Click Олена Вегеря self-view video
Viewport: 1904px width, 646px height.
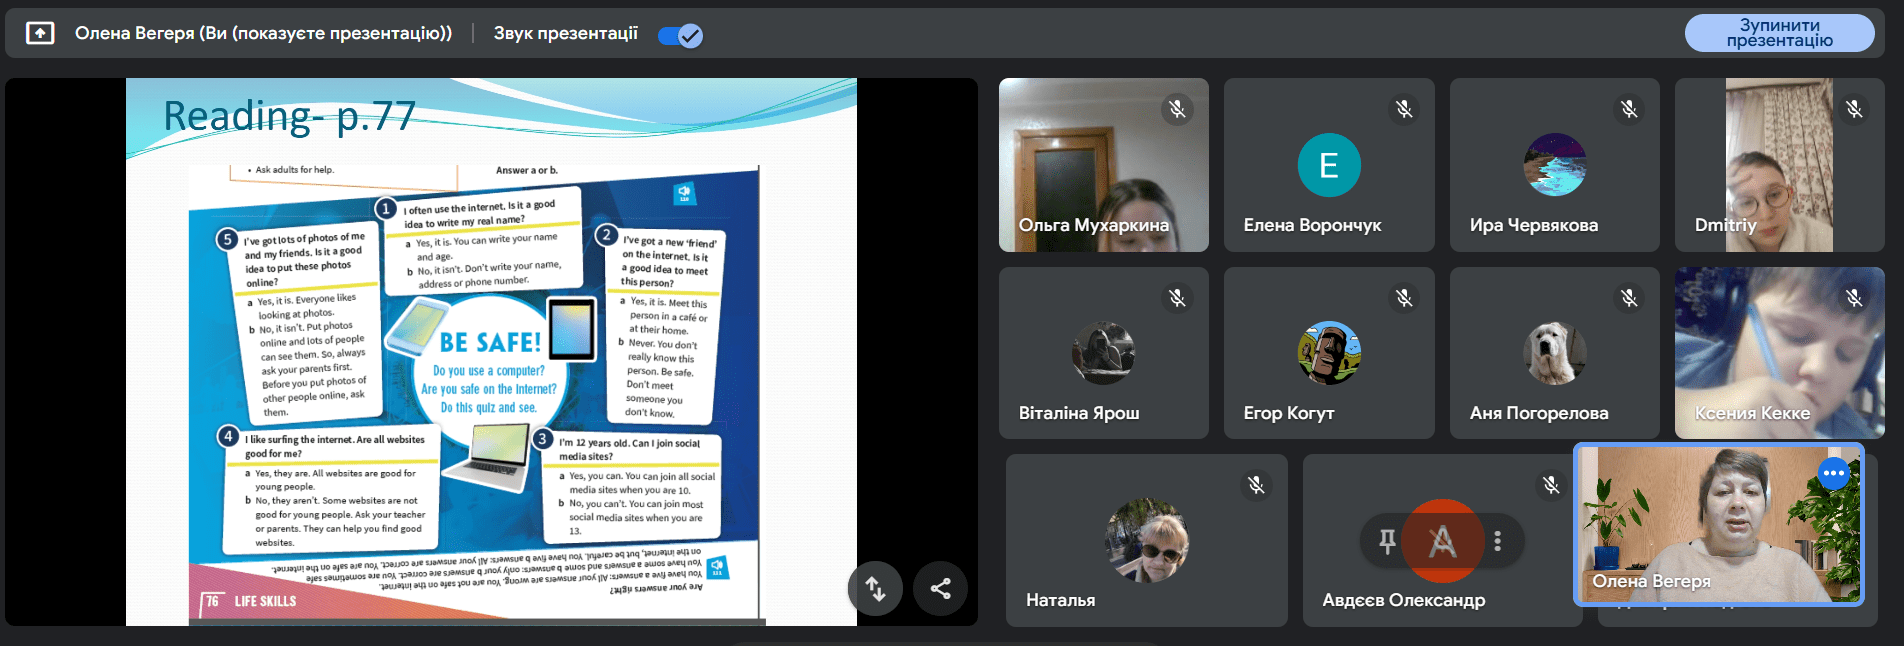tap(1719, 525)
